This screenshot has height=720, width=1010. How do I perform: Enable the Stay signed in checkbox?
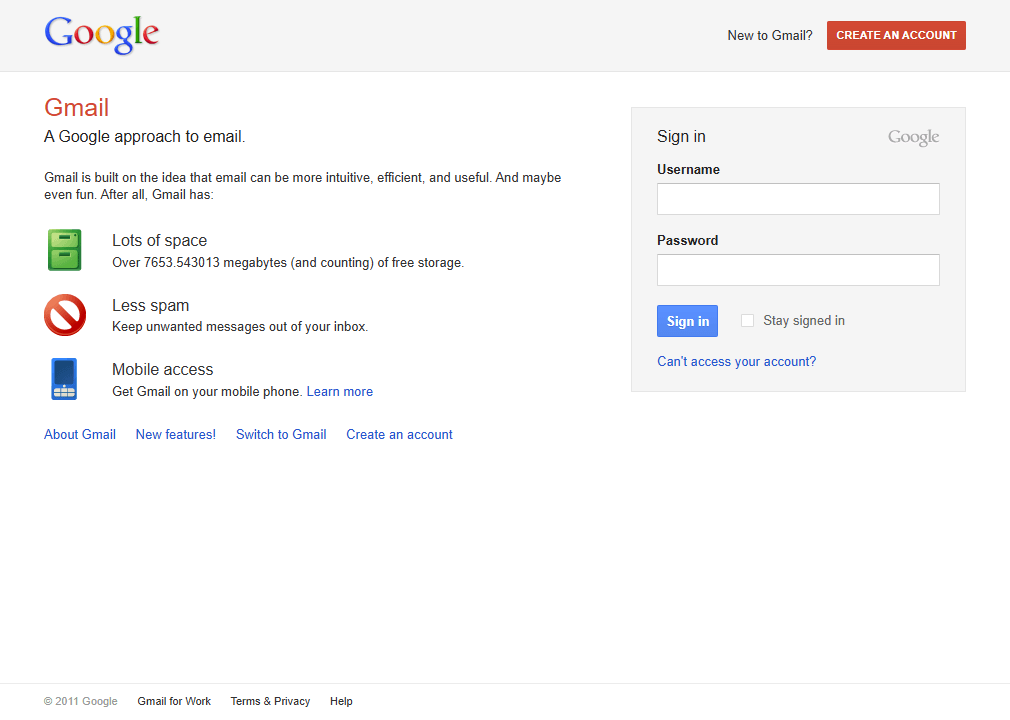pos(747,320)
